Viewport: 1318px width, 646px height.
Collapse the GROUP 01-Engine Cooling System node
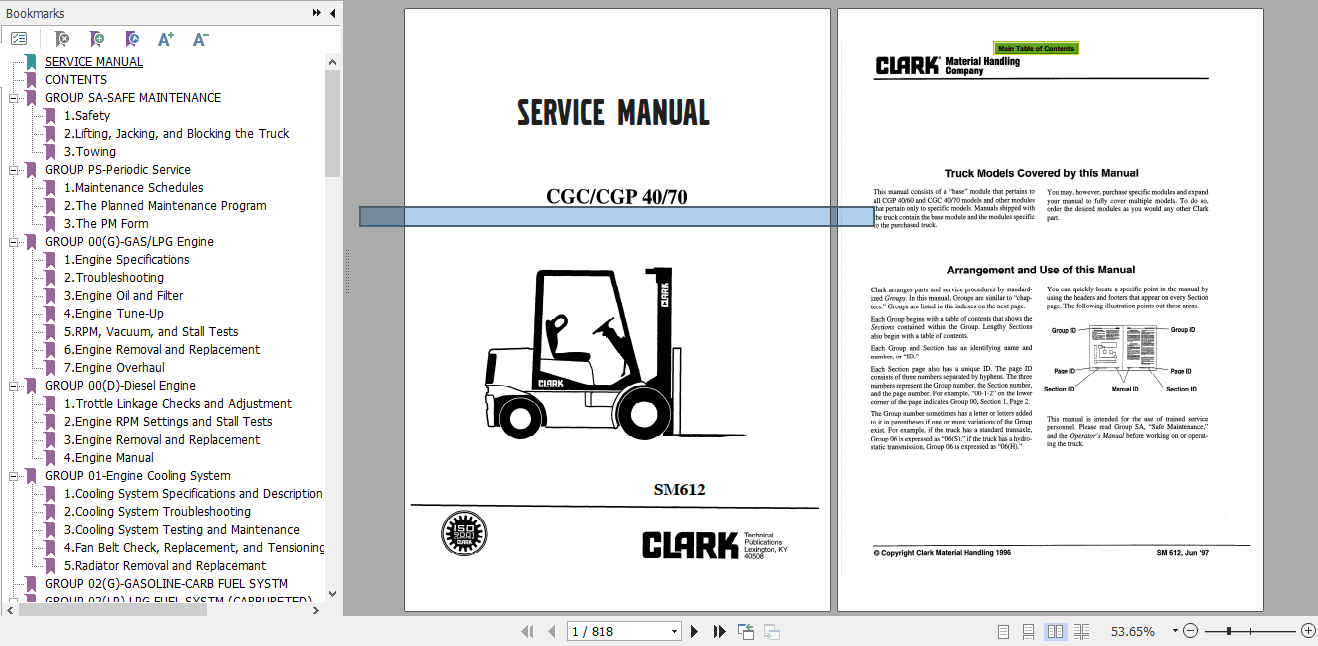(14, 476)
